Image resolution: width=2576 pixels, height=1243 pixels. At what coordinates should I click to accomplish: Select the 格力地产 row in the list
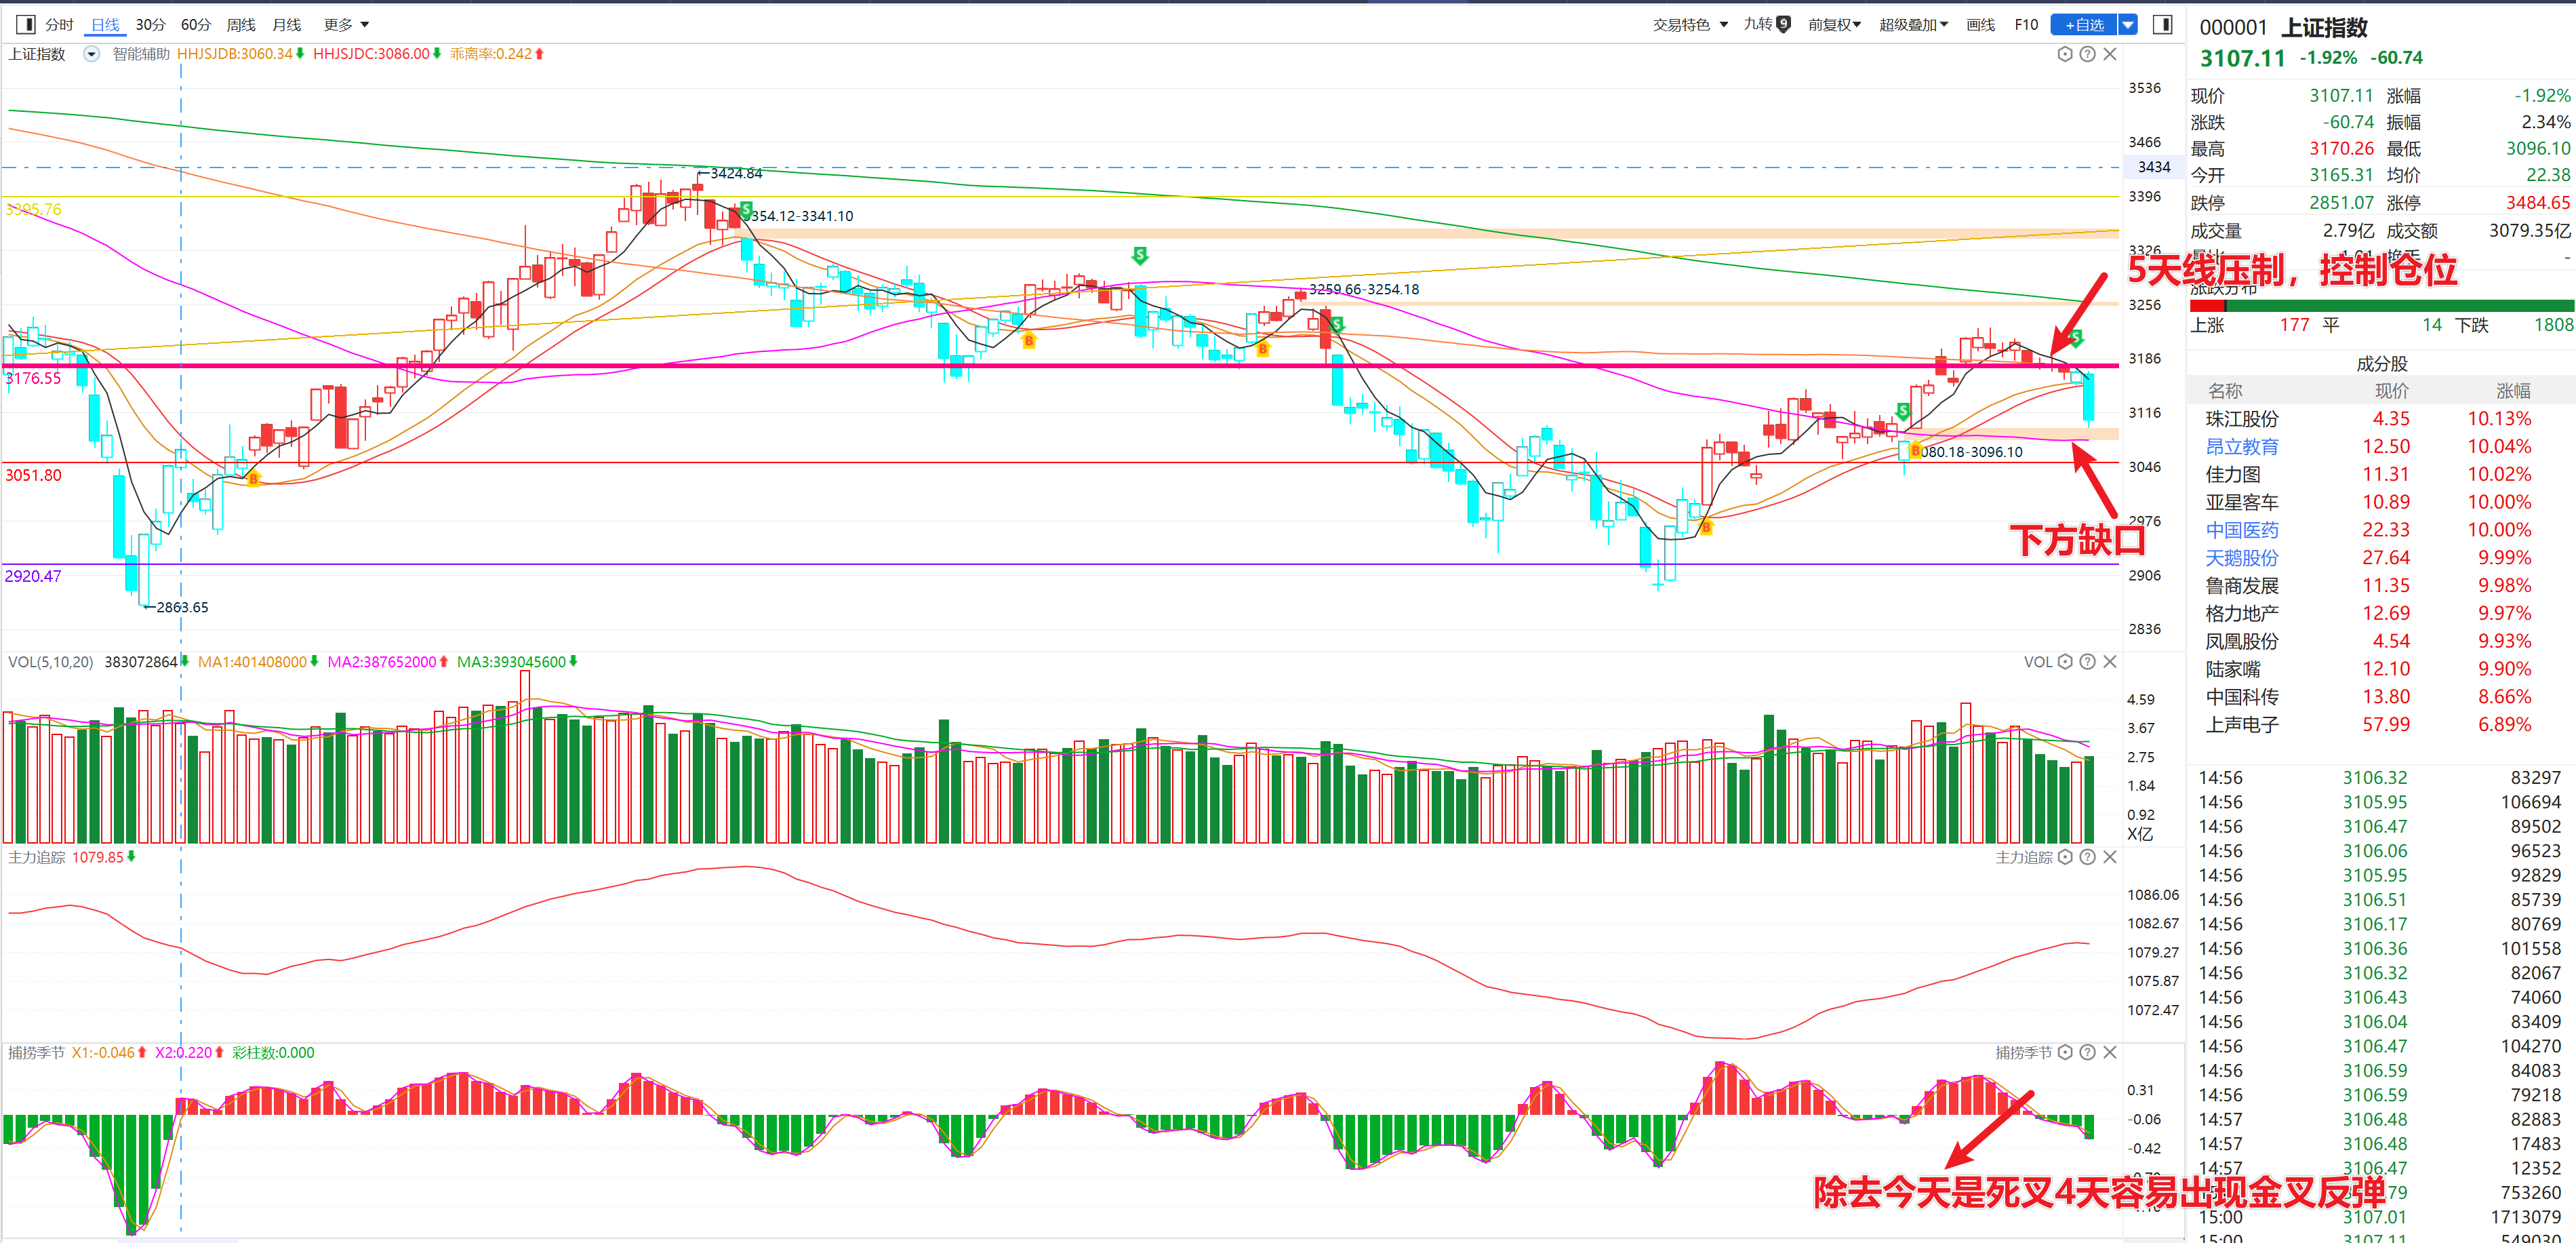click(2381, 613)
